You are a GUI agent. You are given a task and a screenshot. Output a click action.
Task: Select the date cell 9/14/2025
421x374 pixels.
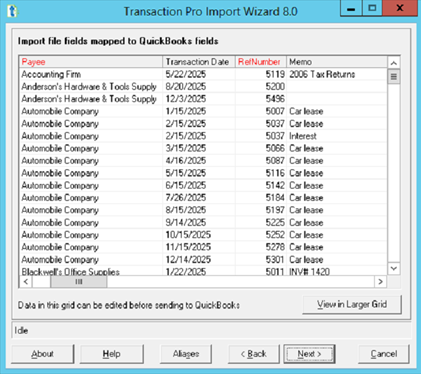coord(199,222)
